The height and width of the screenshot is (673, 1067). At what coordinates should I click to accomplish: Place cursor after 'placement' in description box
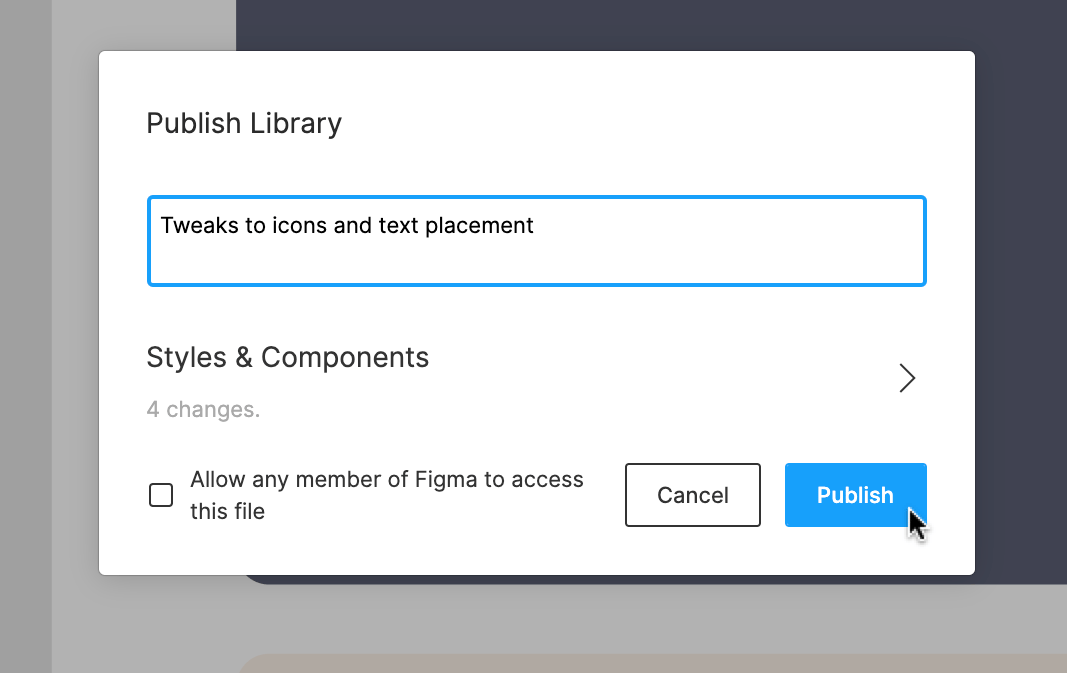(536, 226)
